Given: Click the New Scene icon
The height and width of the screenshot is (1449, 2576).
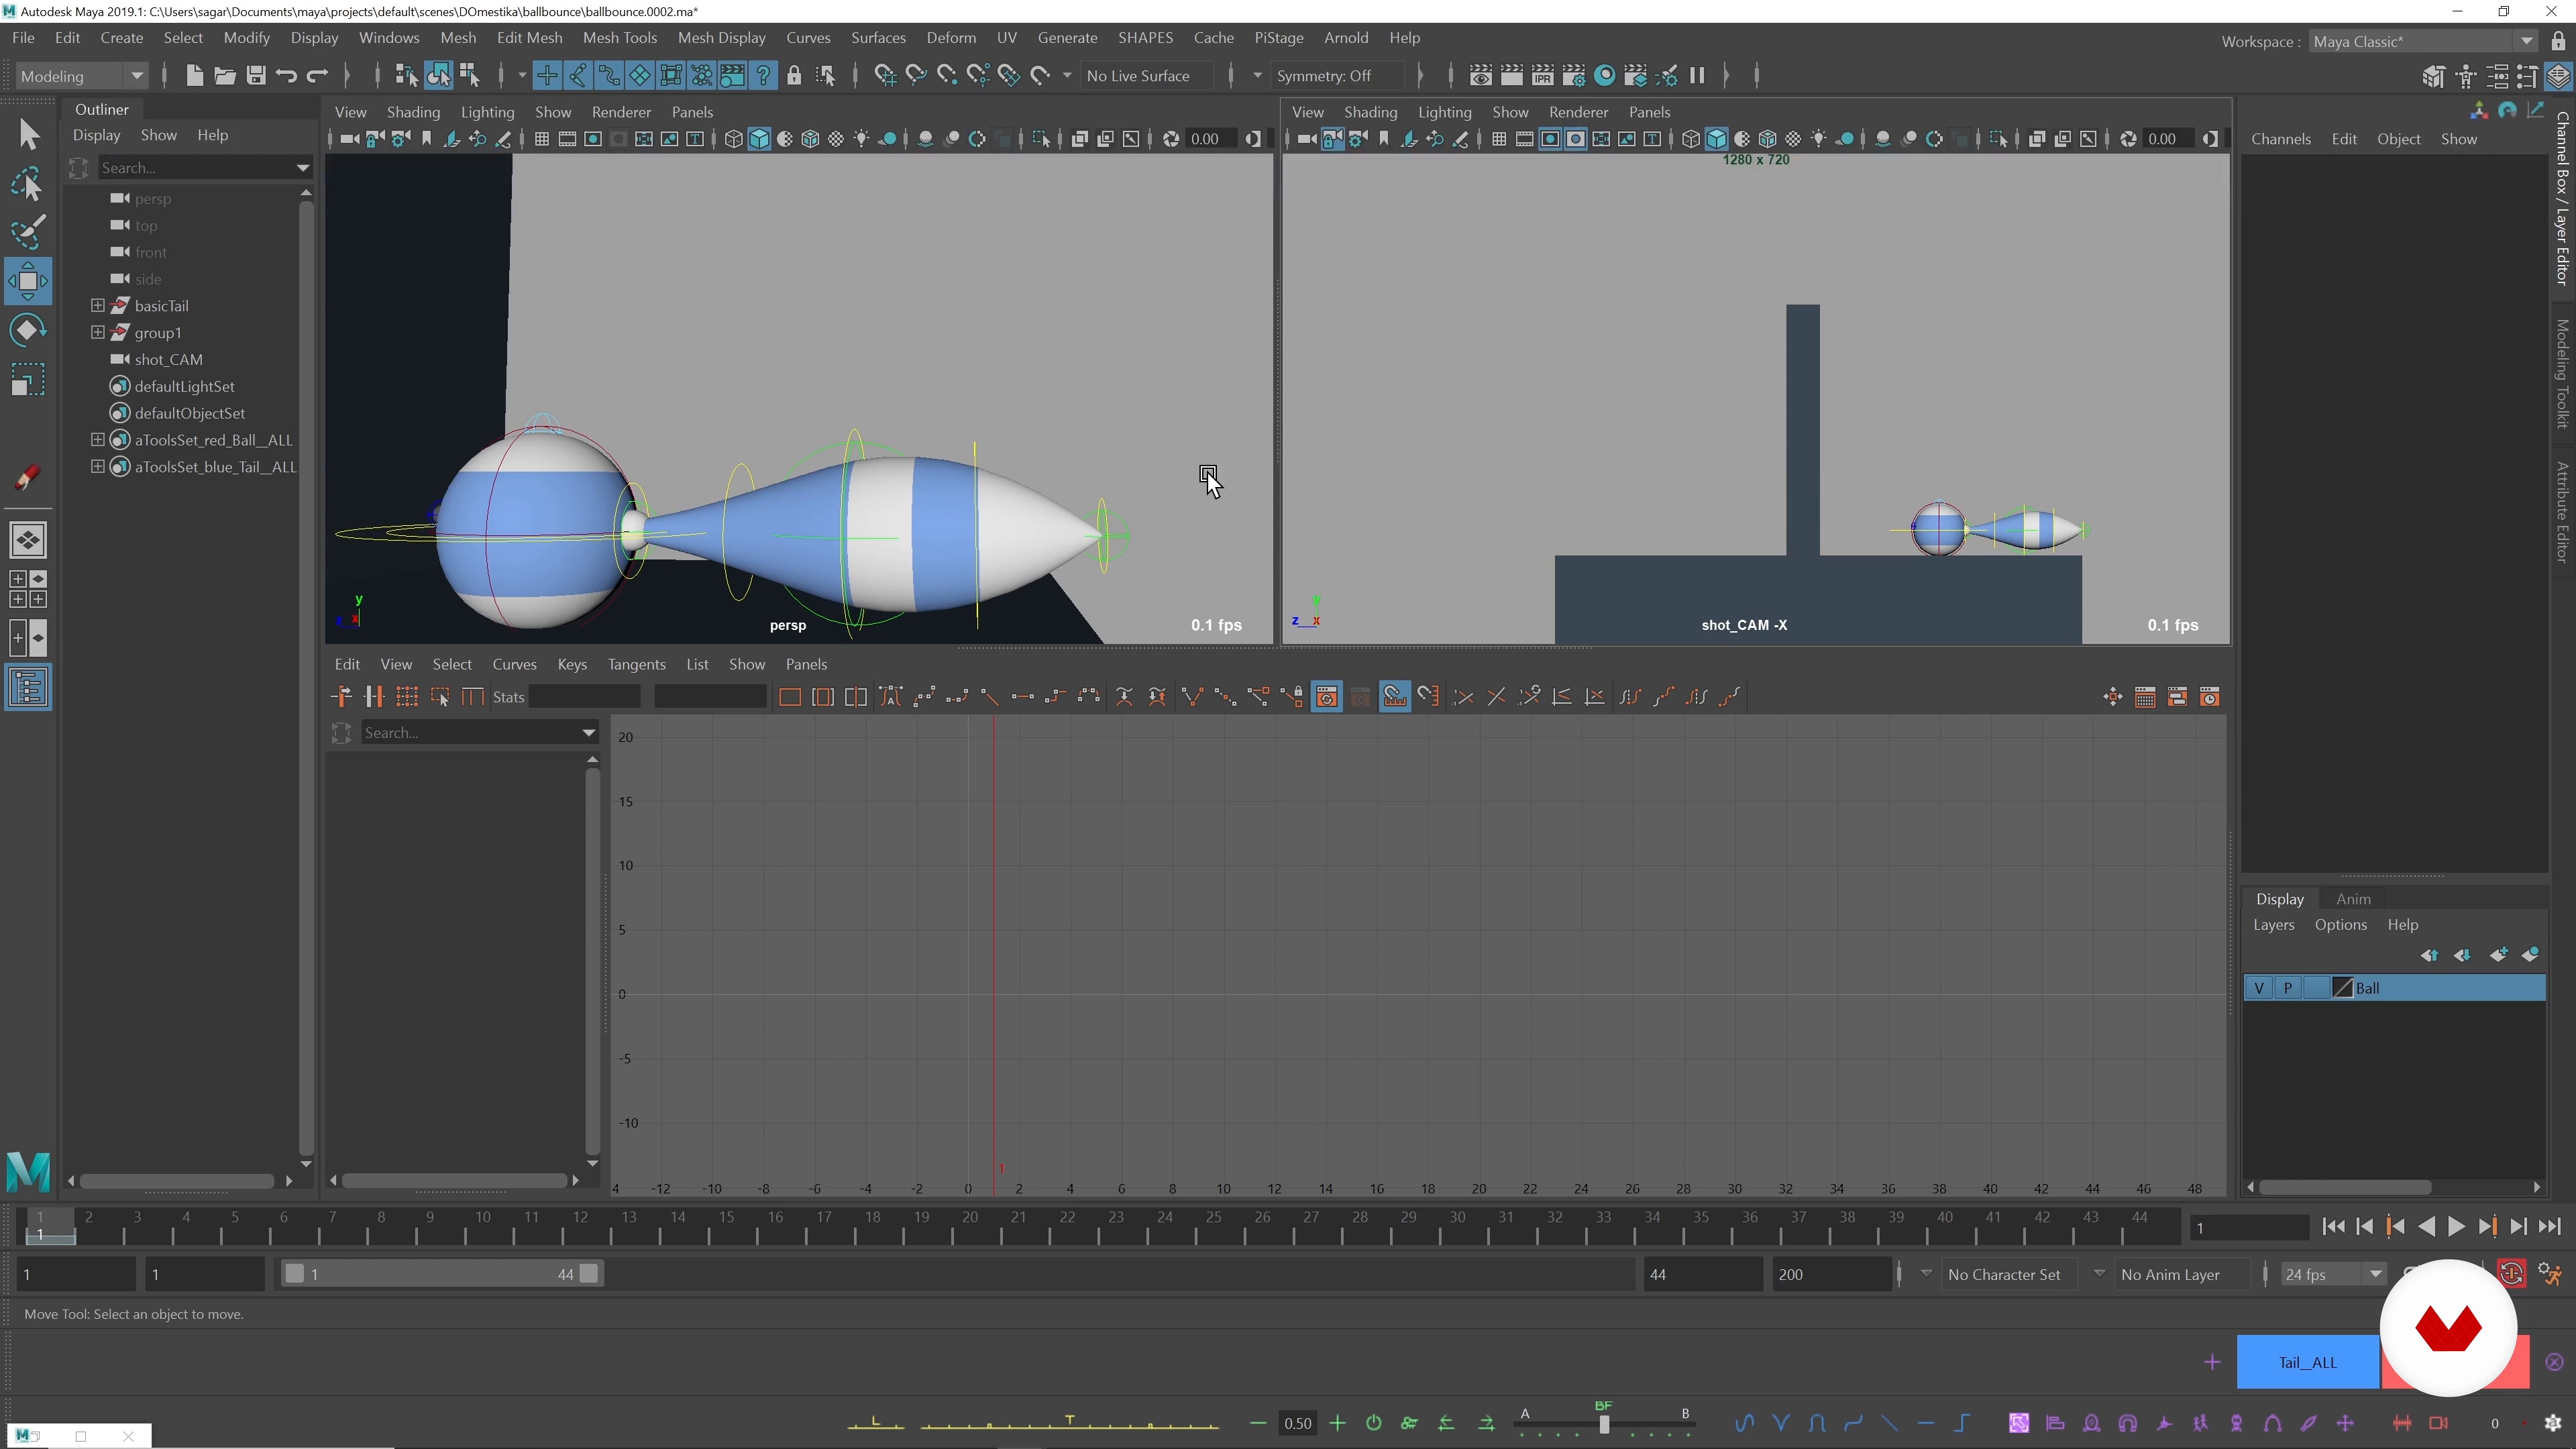Looking at the screenshot, I should coord(194,75).
